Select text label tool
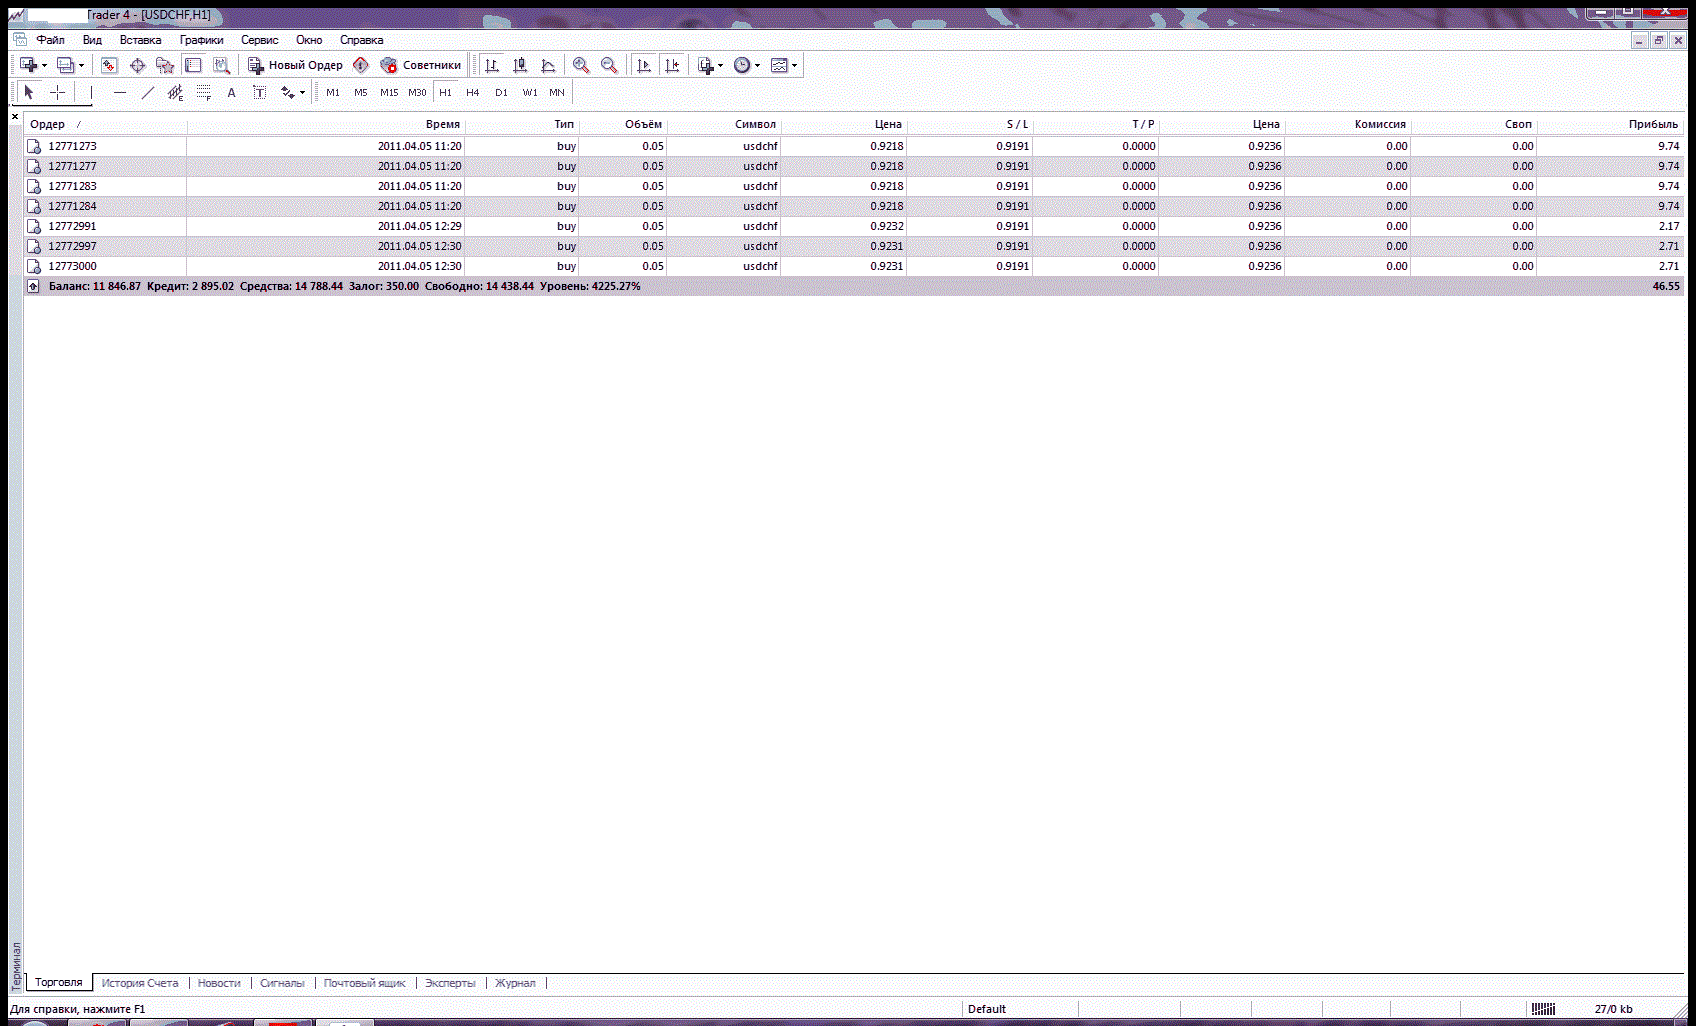1696x1026 pixels. pos(259,92)
